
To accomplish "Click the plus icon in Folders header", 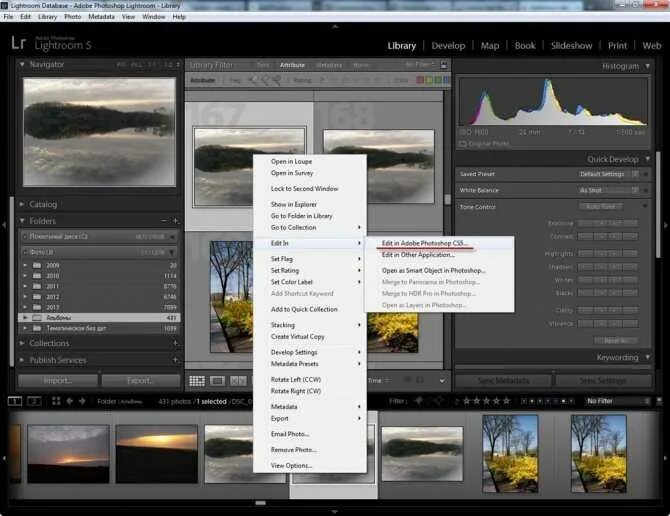I will 175,221.
